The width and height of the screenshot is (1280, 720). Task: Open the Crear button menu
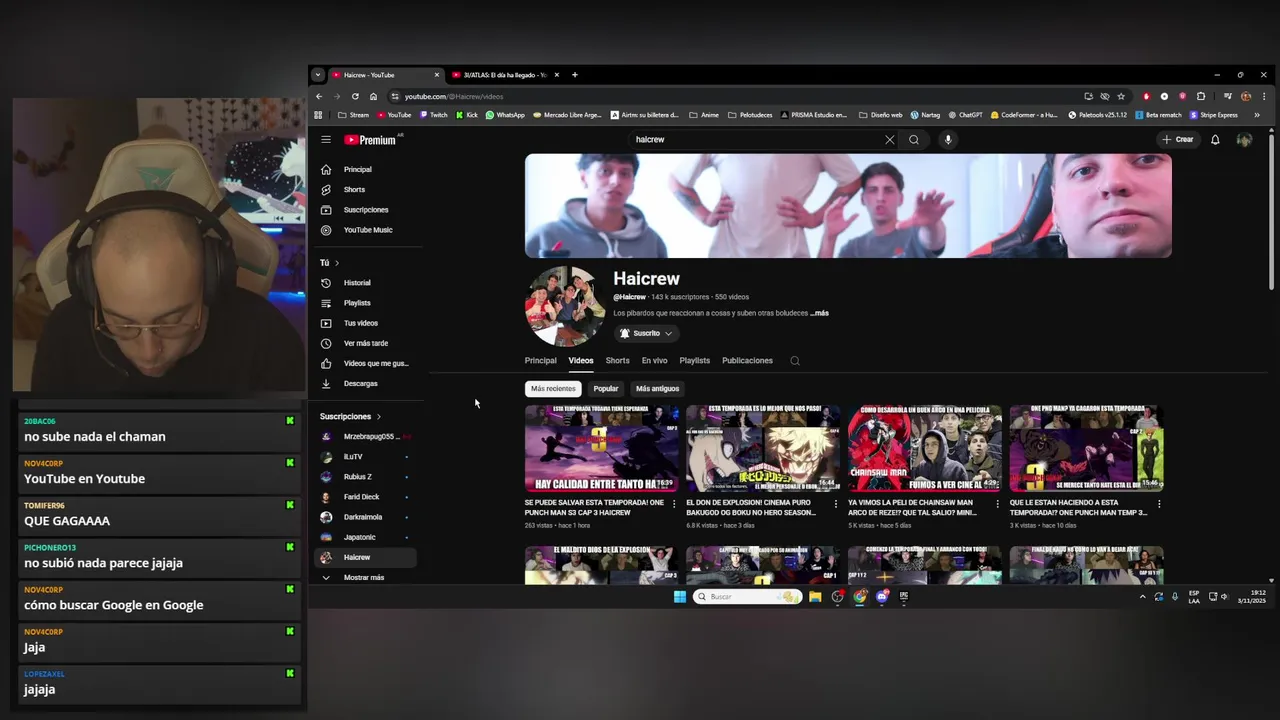1178,140
